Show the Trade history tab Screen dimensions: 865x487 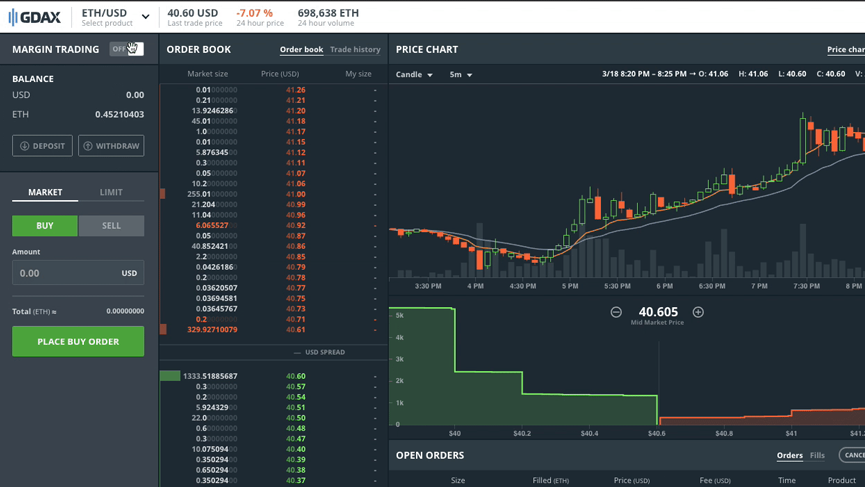355,49
